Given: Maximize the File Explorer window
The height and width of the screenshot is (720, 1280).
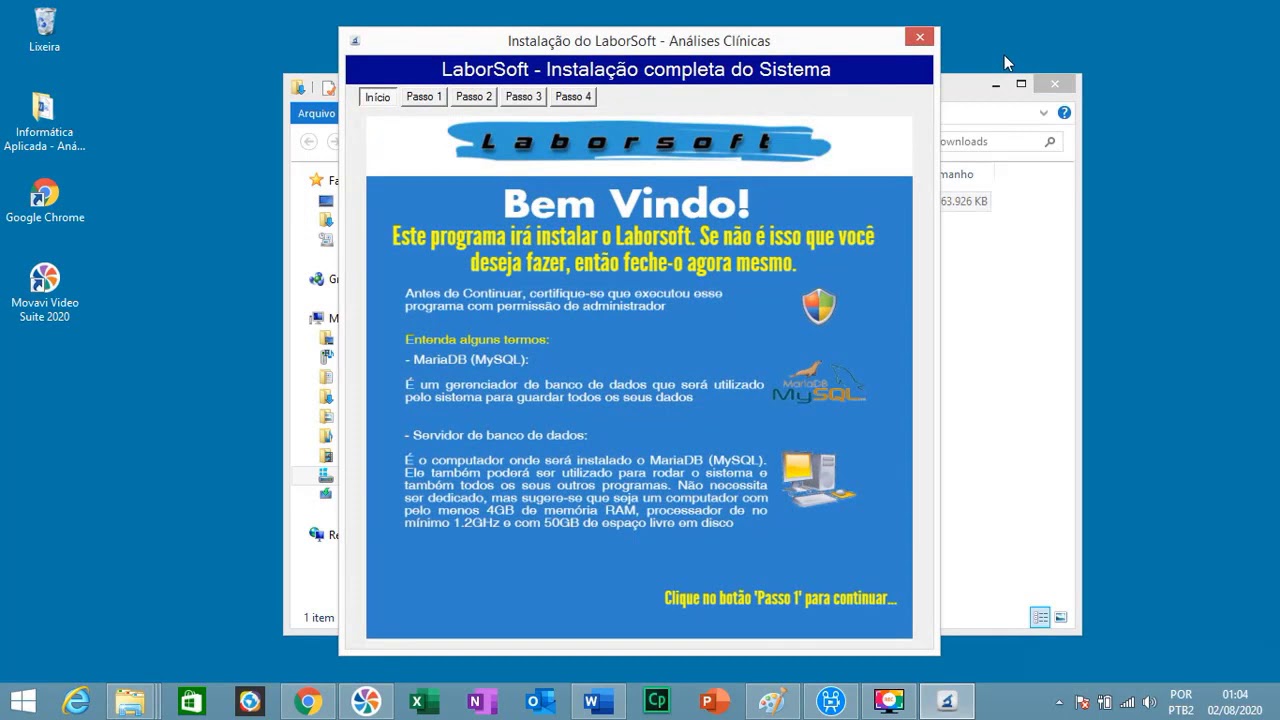Looking at the screenshot, I should (x=1021, y=84).
